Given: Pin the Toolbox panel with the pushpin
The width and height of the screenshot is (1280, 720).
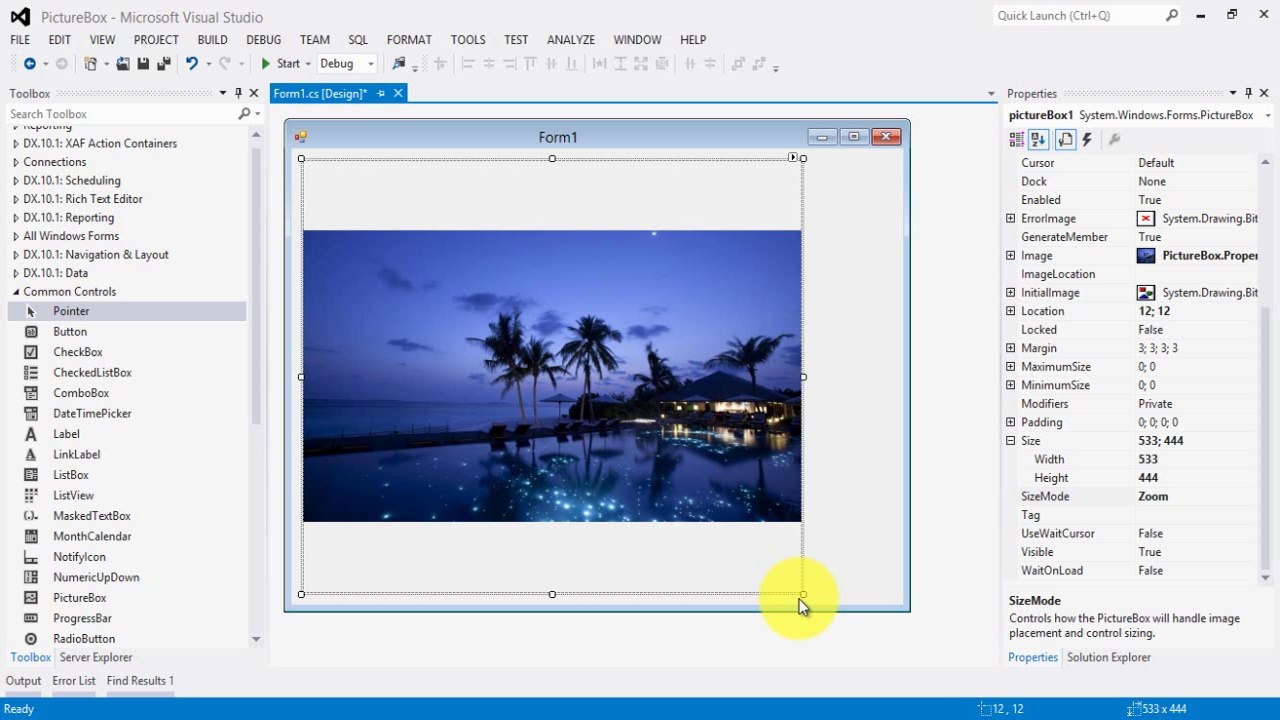Looking at the screenshot, I should (238, 93).
